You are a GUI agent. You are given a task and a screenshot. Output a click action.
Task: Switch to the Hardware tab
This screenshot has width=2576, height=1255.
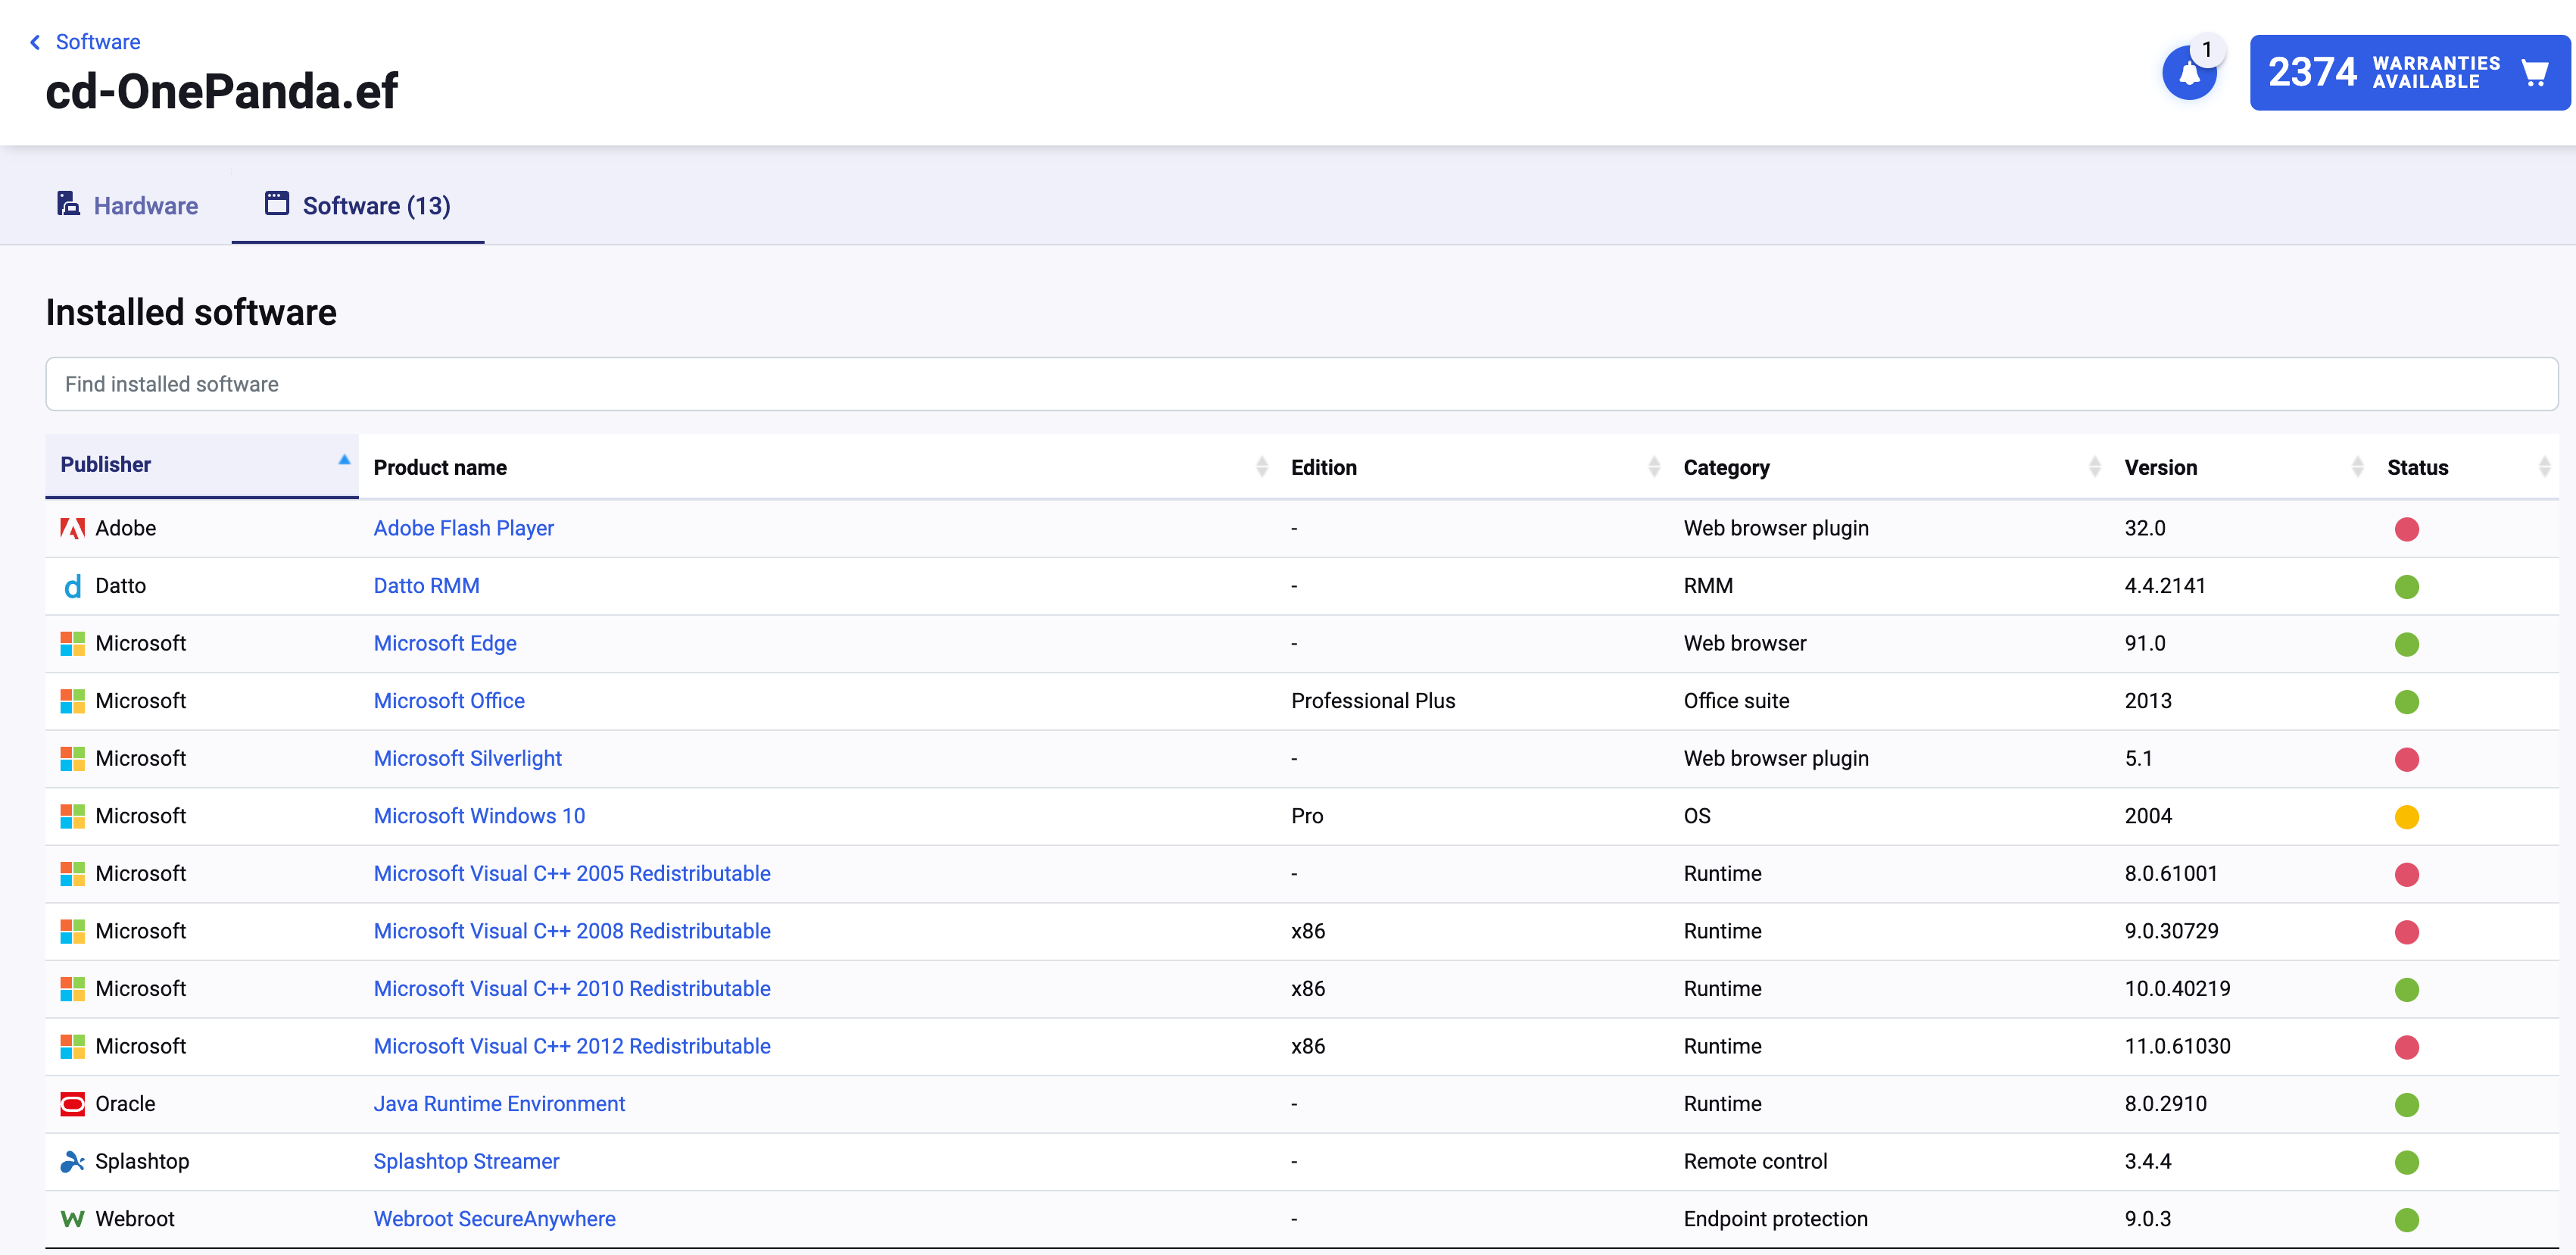pos(127,205)
